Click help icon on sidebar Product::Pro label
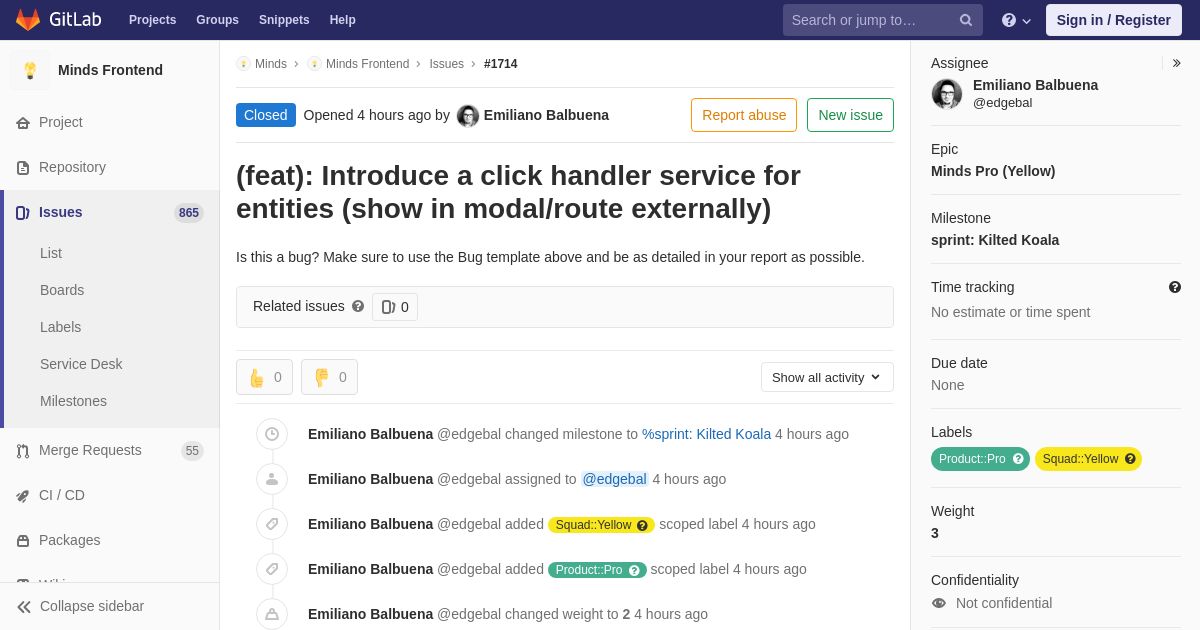Image resolution: width=1200 pixels, height=630 pixels. 1018,459
